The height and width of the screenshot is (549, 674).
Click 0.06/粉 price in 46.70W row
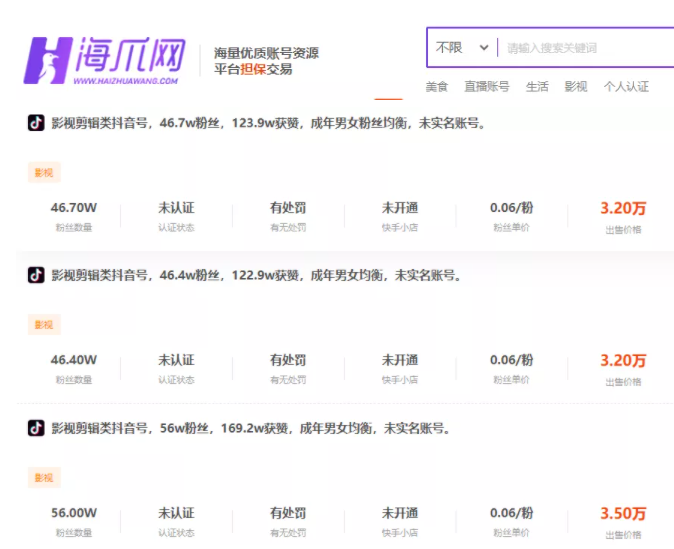tap(512, 208)
